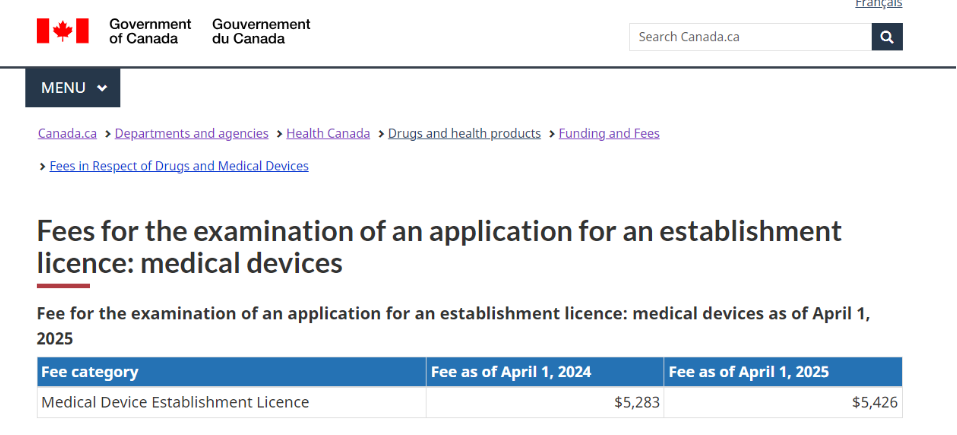Open Fees in Respect of Drugs and Medical Devices
Screen dimensions: 957x435
click(179, 166)
